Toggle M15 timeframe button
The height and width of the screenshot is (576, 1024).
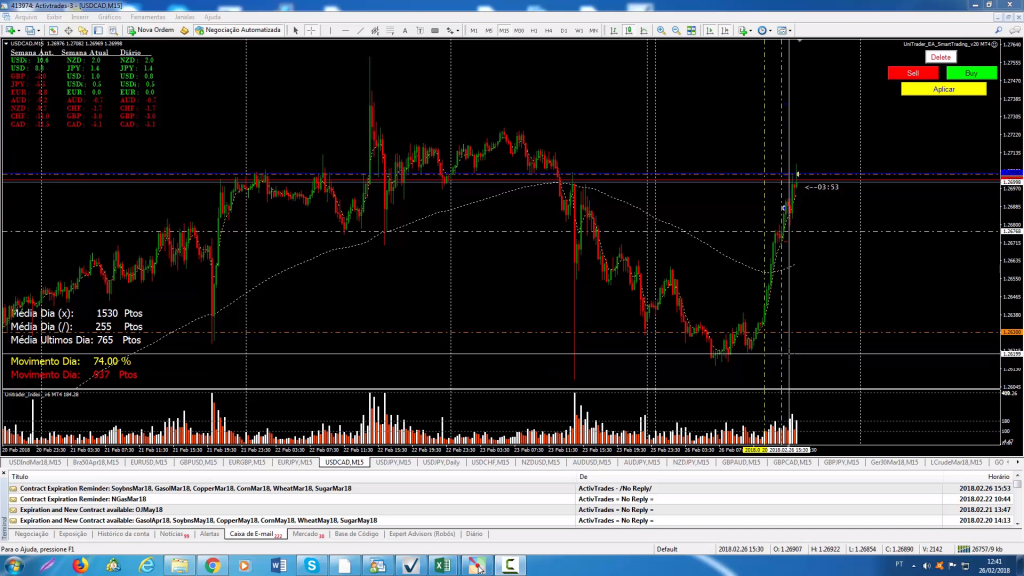[504, 30]
